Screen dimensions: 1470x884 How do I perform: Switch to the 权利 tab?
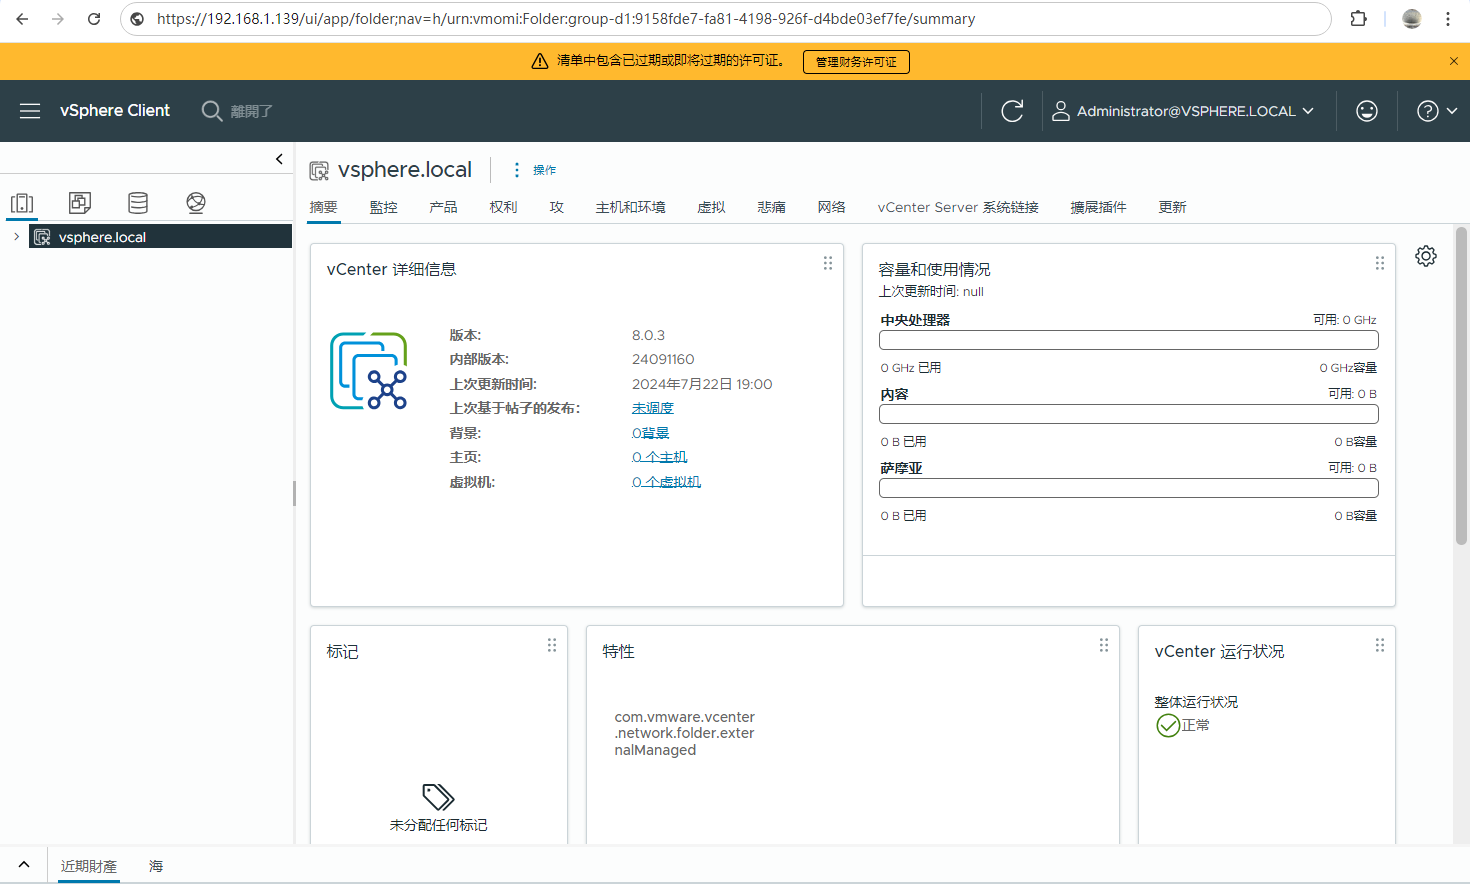504,207
